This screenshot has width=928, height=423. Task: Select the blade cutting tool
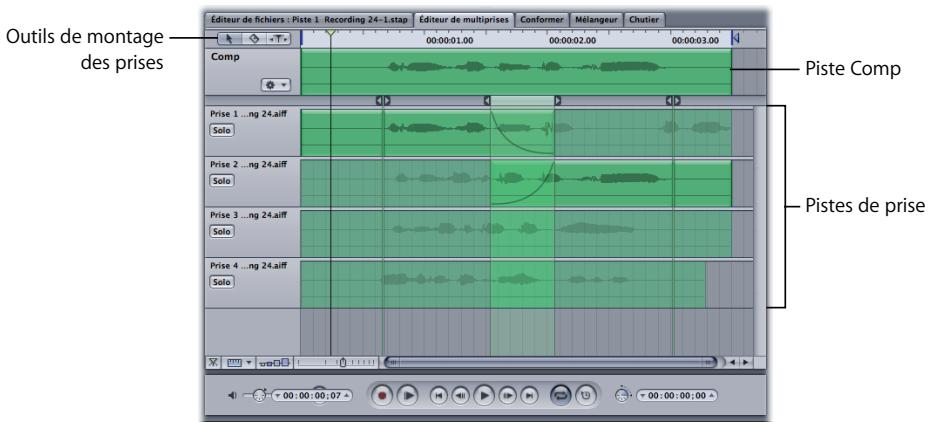pos(254,39)
